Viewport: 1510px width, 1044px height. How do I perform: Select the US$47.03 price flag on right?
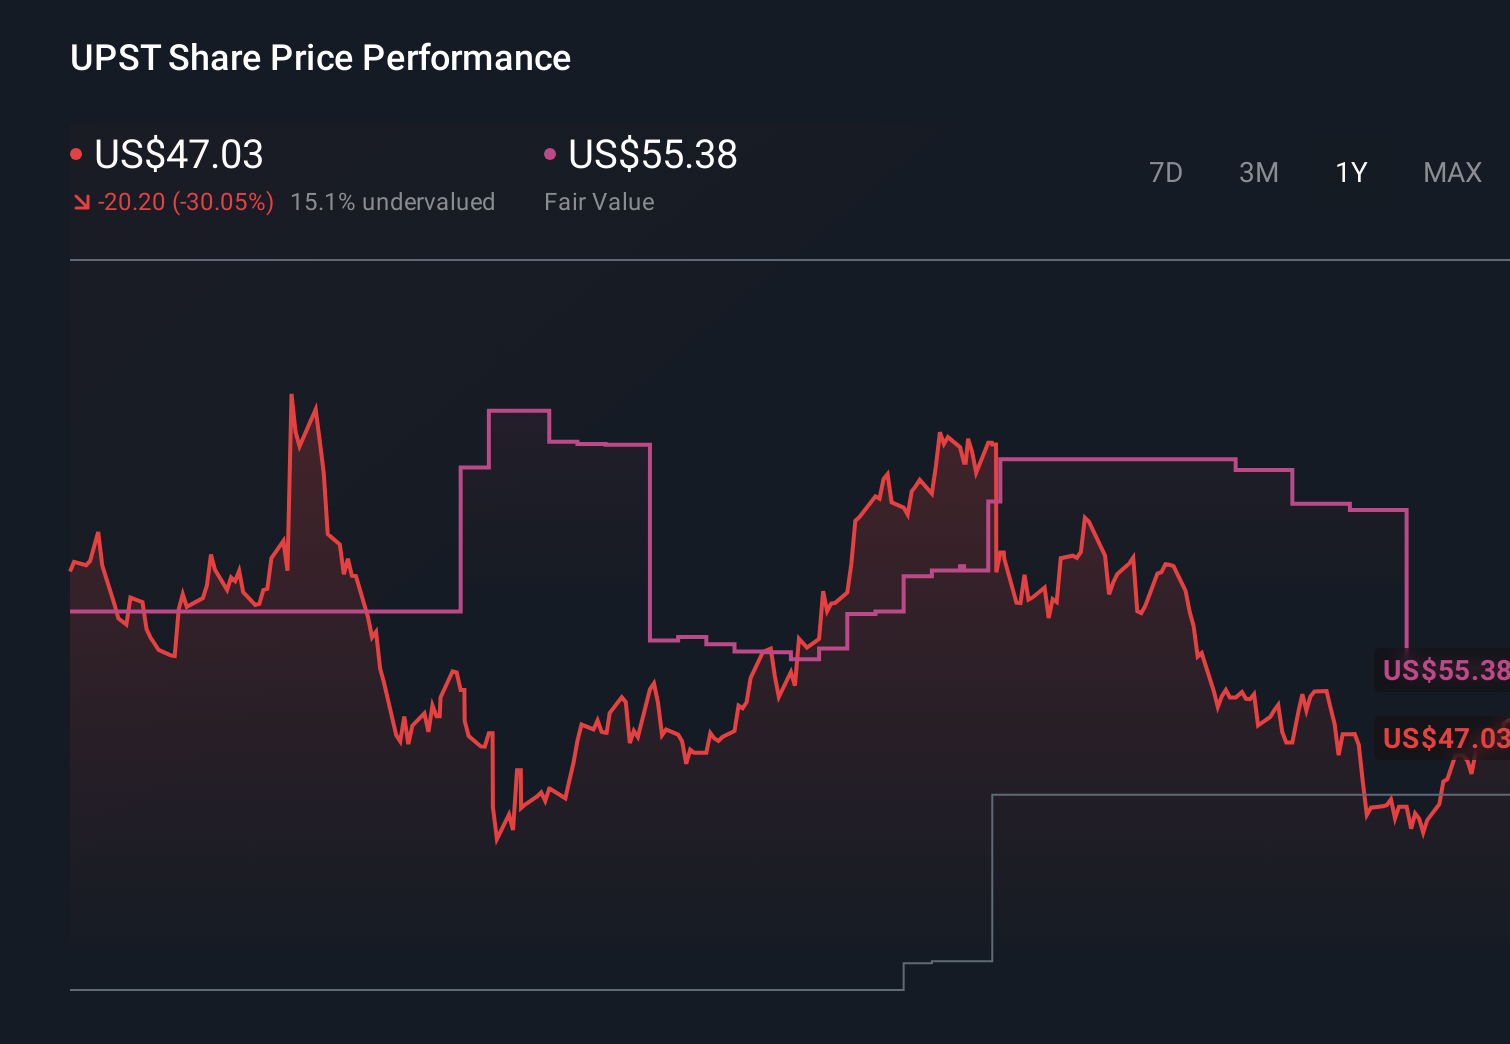tap(1444, 739)
